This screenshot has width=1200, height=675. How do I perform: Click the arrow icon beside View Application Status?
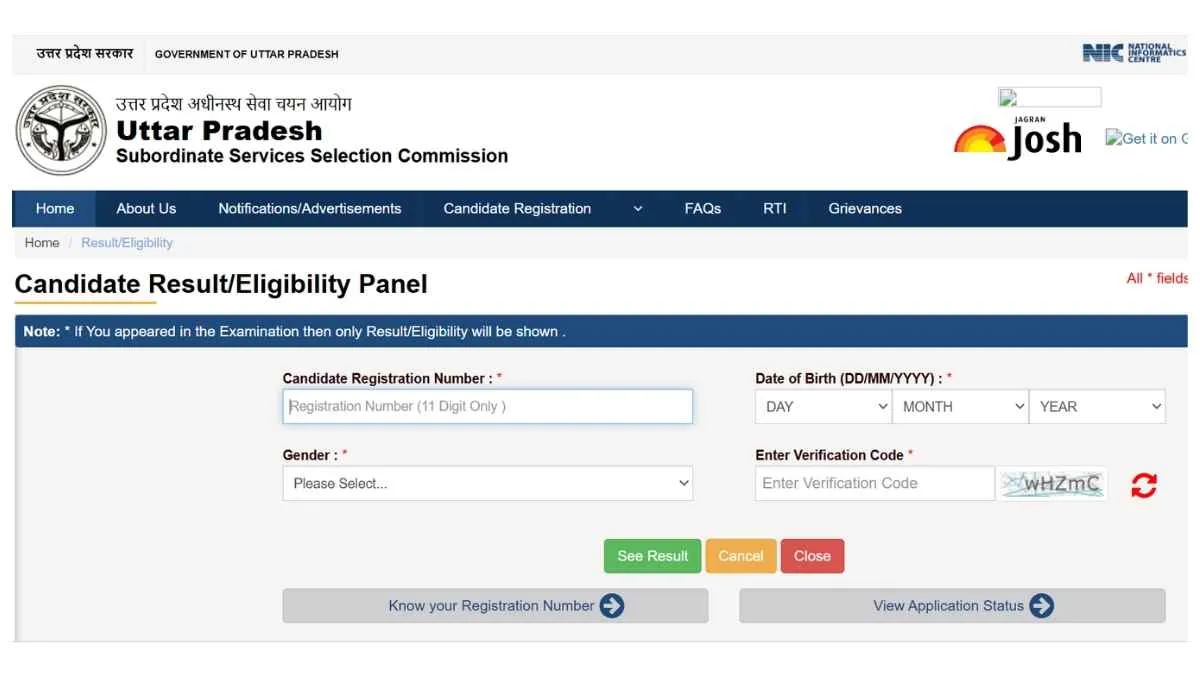click(x=1042, y=606)
